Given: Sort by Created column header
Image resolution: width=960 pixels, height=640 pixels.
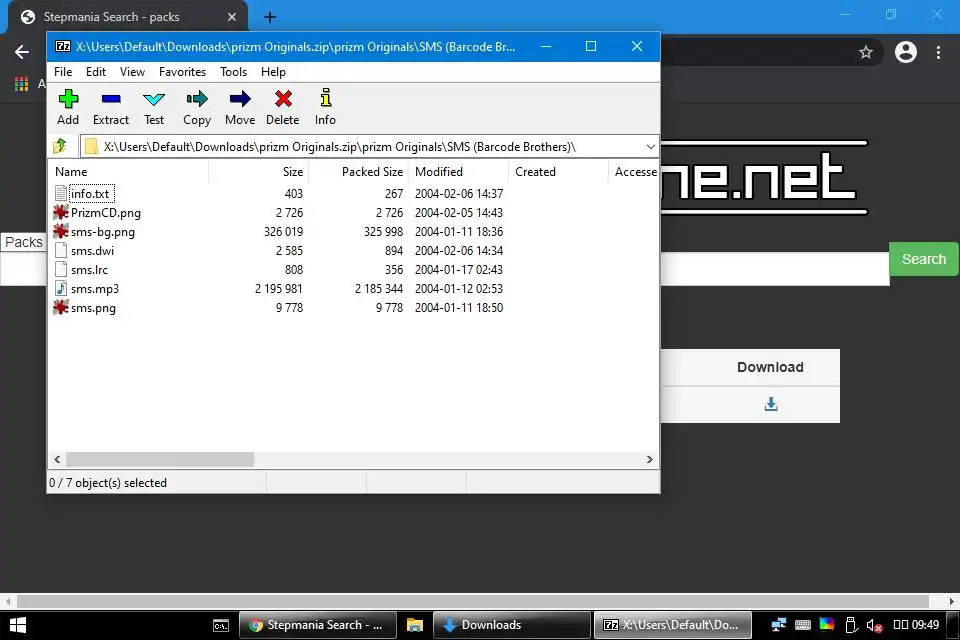Looking at the screenshot, I should (x=558, y=172).
